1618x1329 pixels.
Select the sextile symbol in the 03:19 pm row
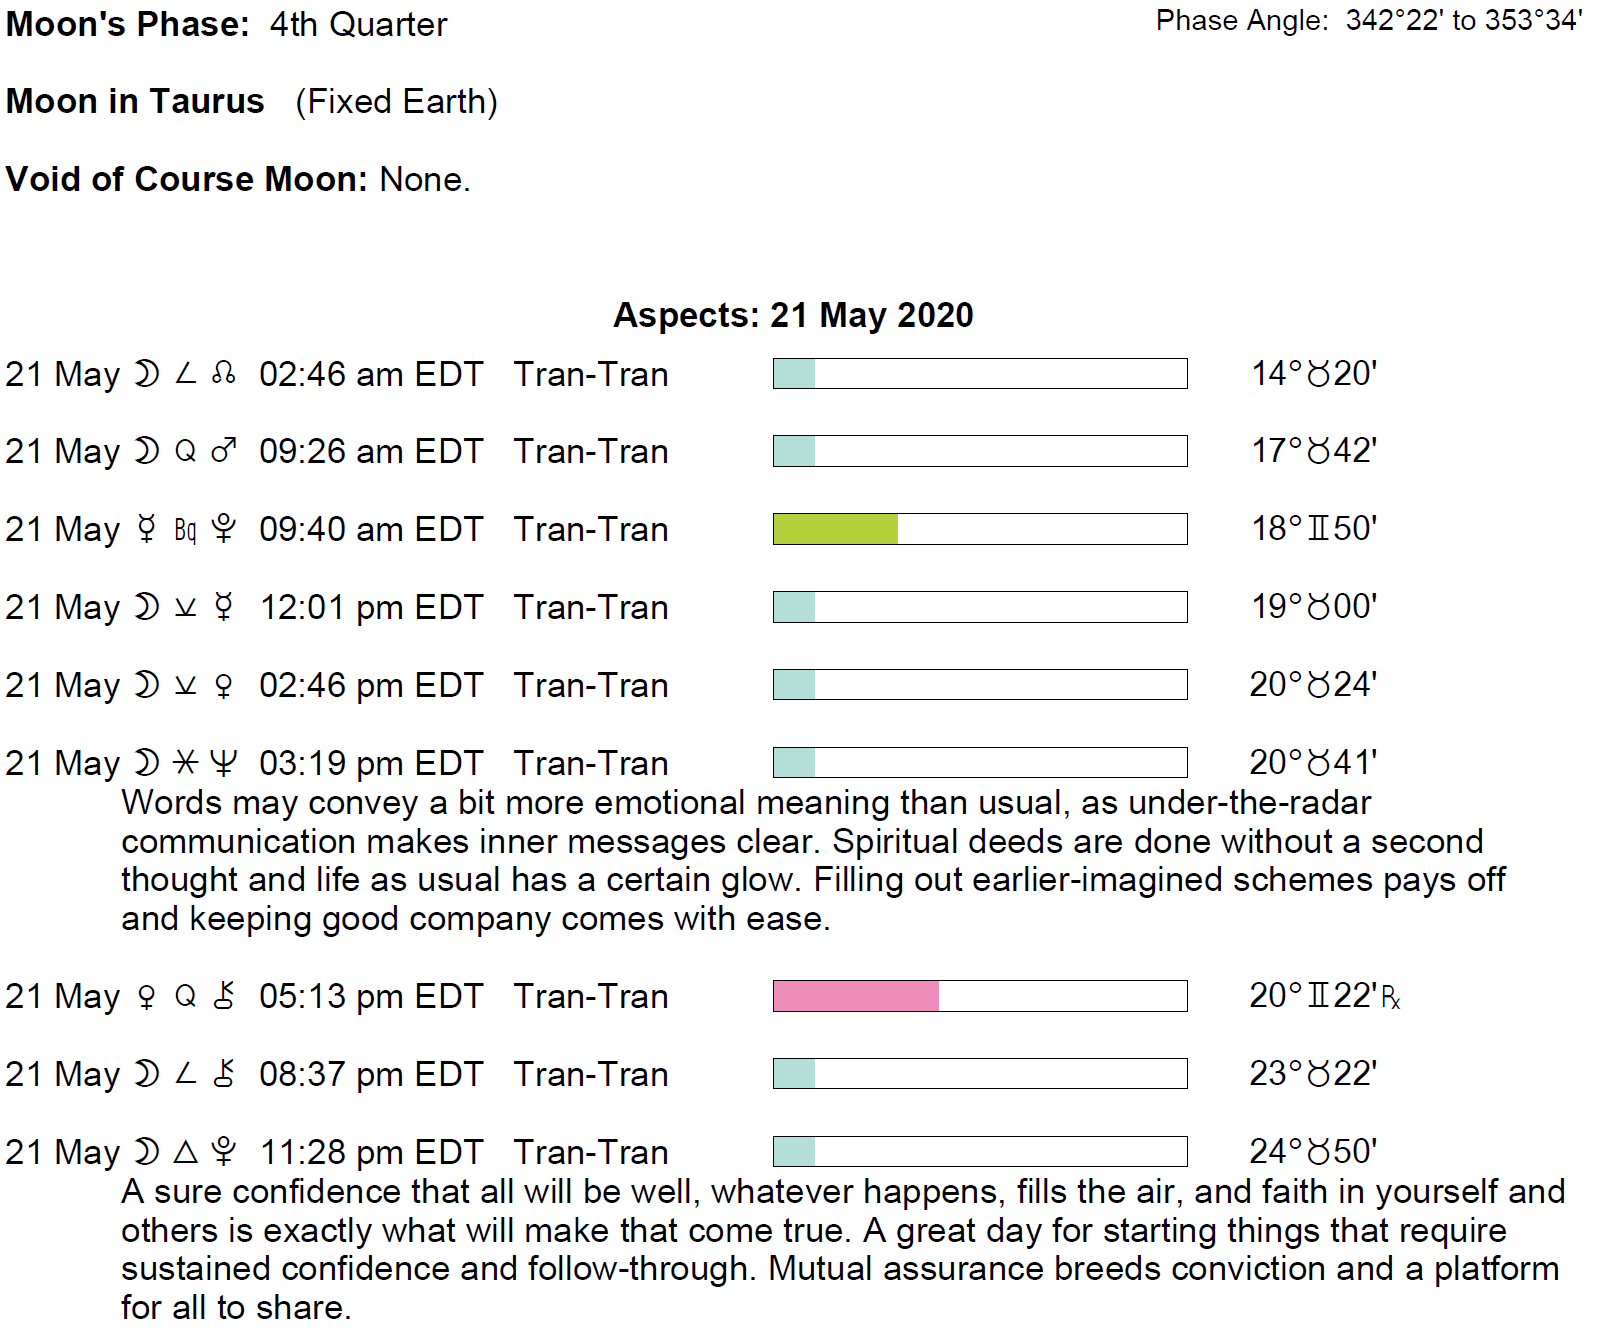(185, 763)
